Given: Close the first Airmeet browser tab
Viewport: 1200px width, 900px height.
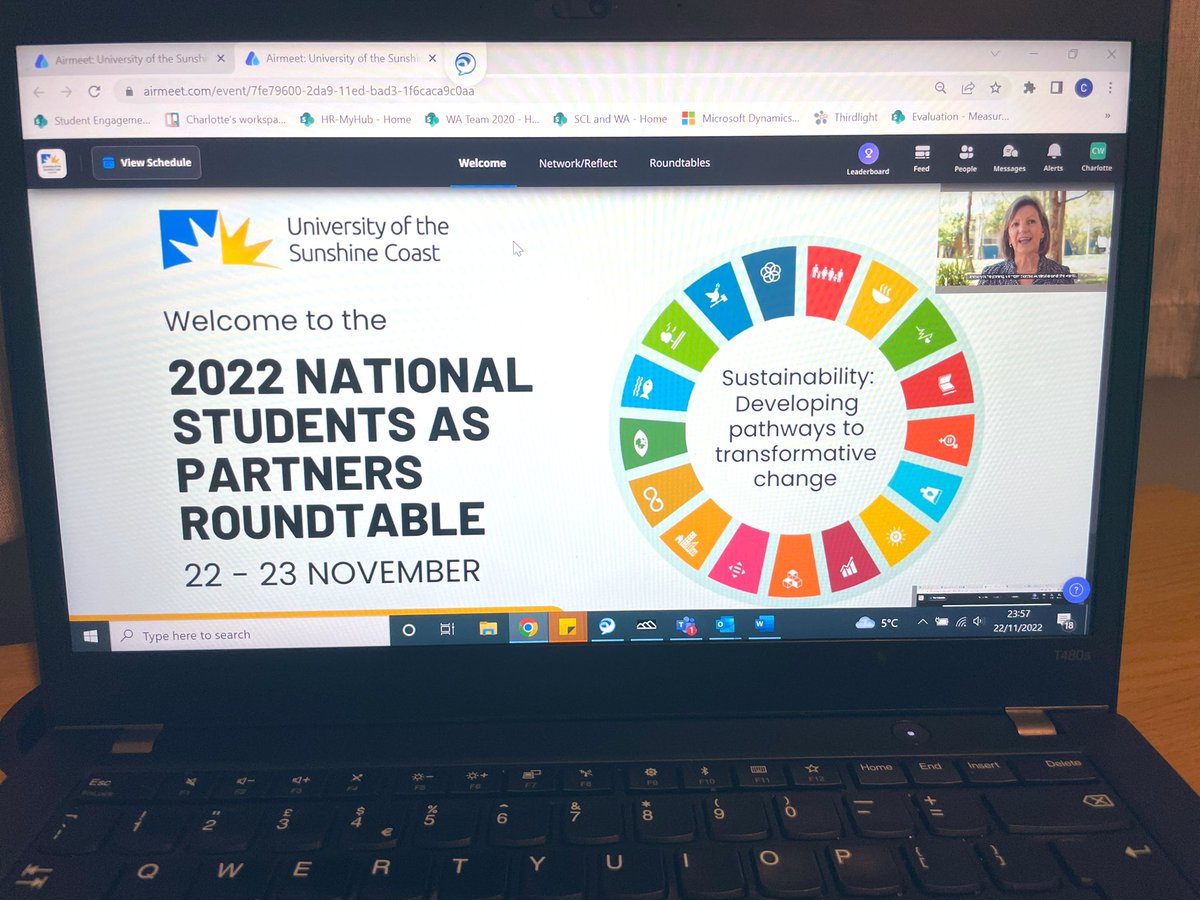Looking at the screenshot, I should click(221, 59).
